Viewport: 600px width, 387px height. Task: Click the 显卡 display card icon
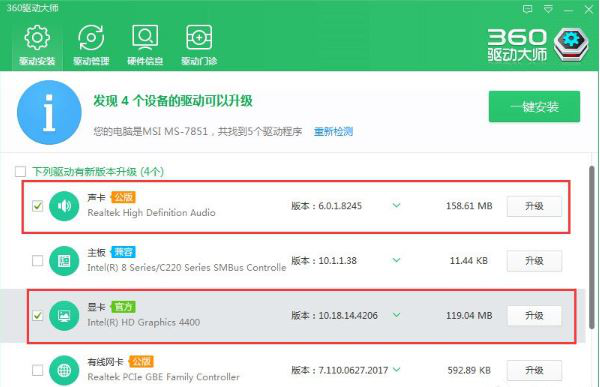pyautogui.click(x=64, y=315)
